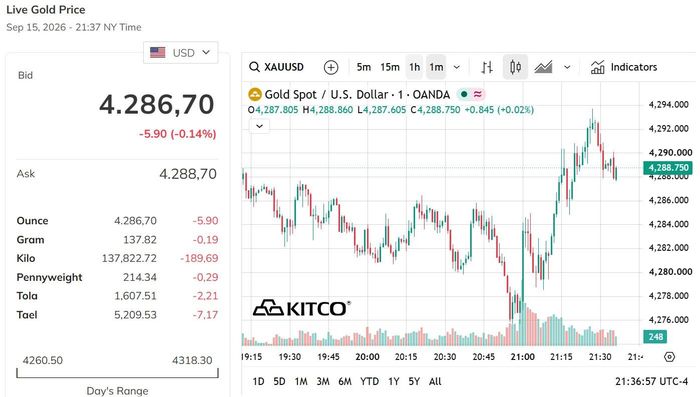This screenshot has width=700, height=397.
Task: Add symbol with the plus circle icon
Action: [331, 67]
